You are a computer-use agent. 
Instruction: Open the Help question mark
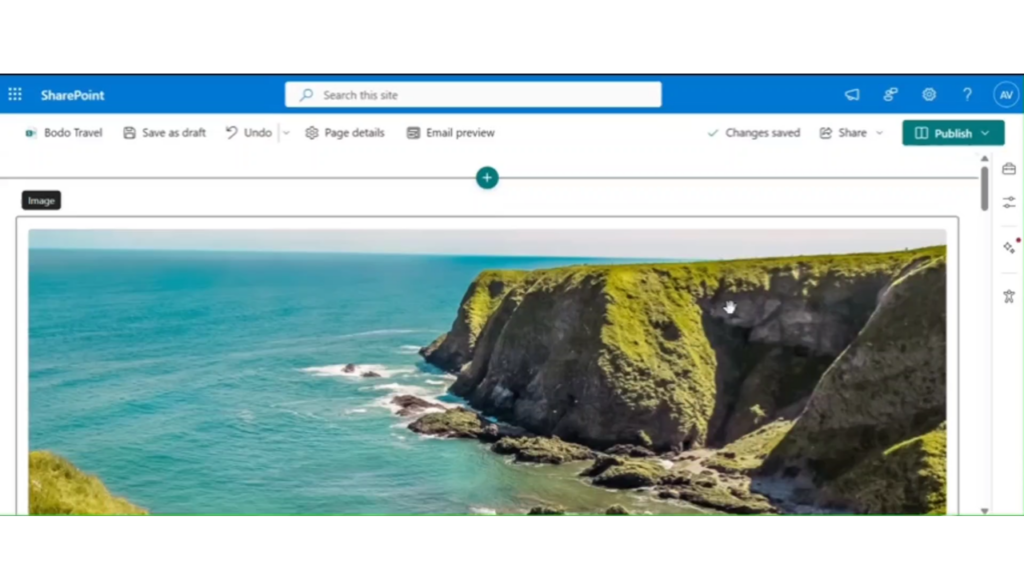(x=967, y=95)
